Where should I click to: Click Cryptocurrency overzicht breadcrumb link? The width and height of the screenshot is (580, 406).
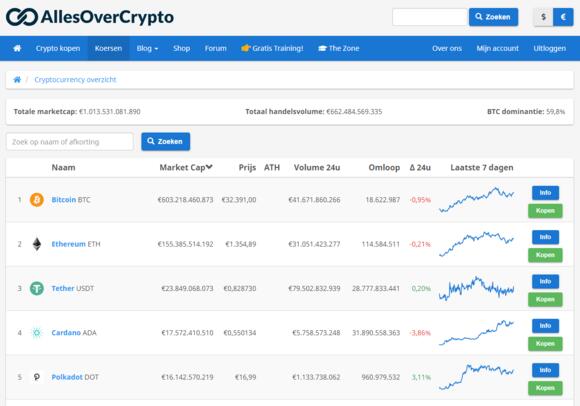pos(75,79)
